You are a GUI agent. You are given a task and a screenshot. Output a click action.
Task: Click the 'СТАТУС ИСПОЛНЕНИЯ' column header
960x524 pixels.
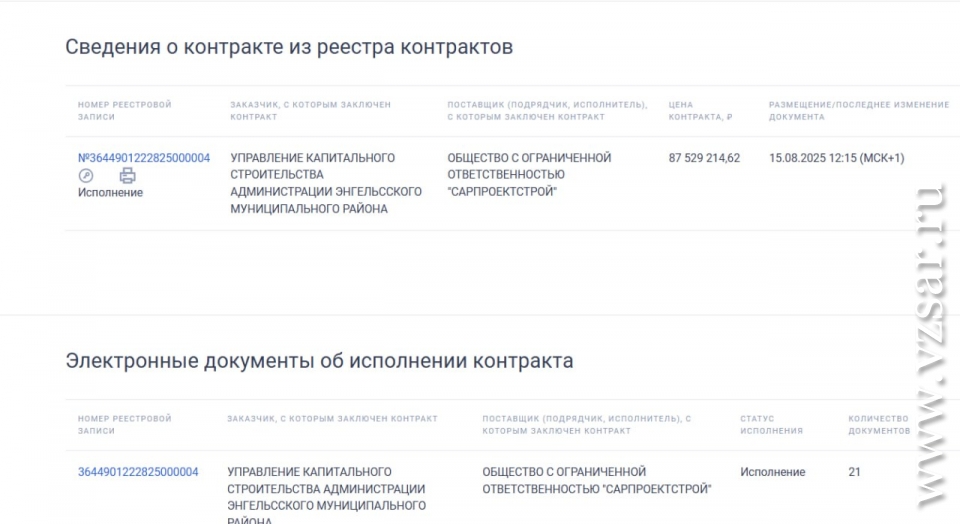point(771,425)
